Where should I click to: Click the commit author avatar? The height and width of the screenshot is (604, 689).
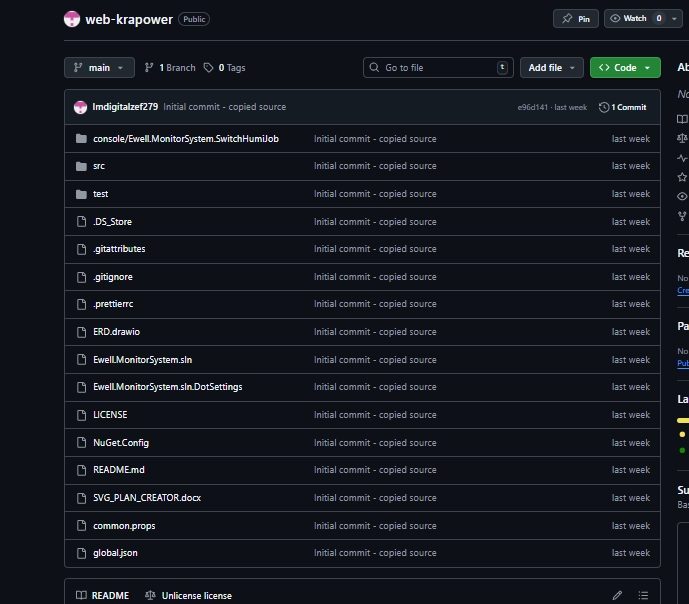point(80,107)
